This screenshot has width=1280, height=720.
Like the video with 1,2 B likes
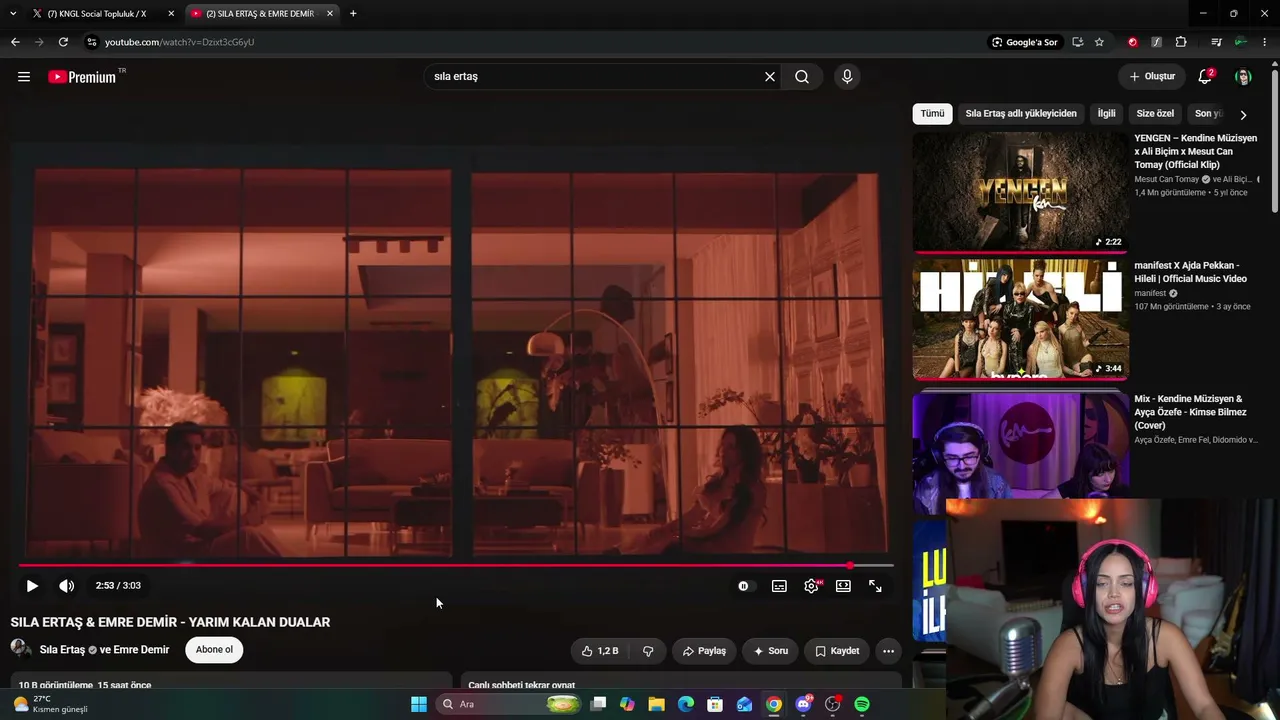(600, 651)
